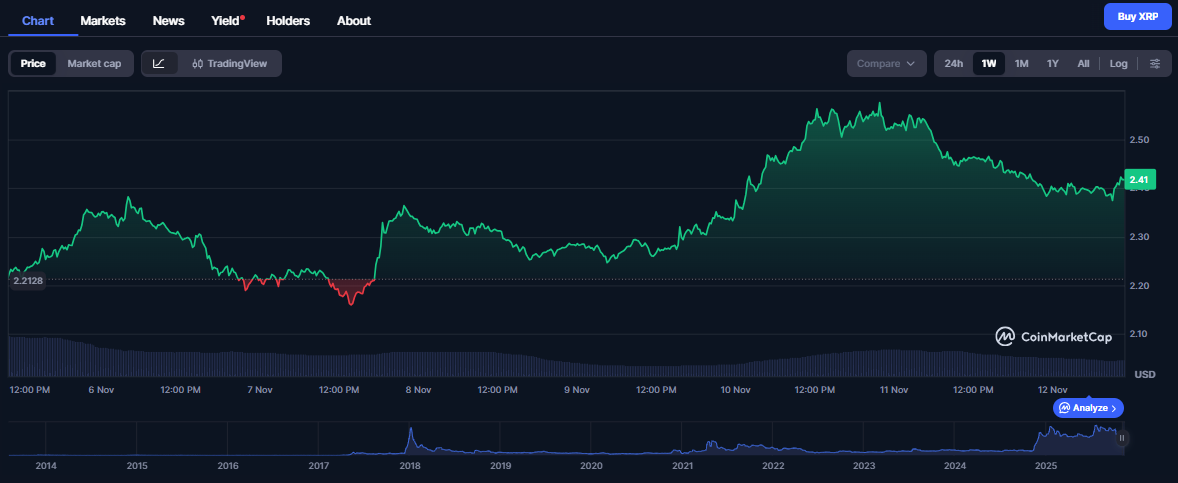The height and width of the screenshot is (483, 1178).
Task: Switch to the line chart view icon
Action: (x=159, y=64)
